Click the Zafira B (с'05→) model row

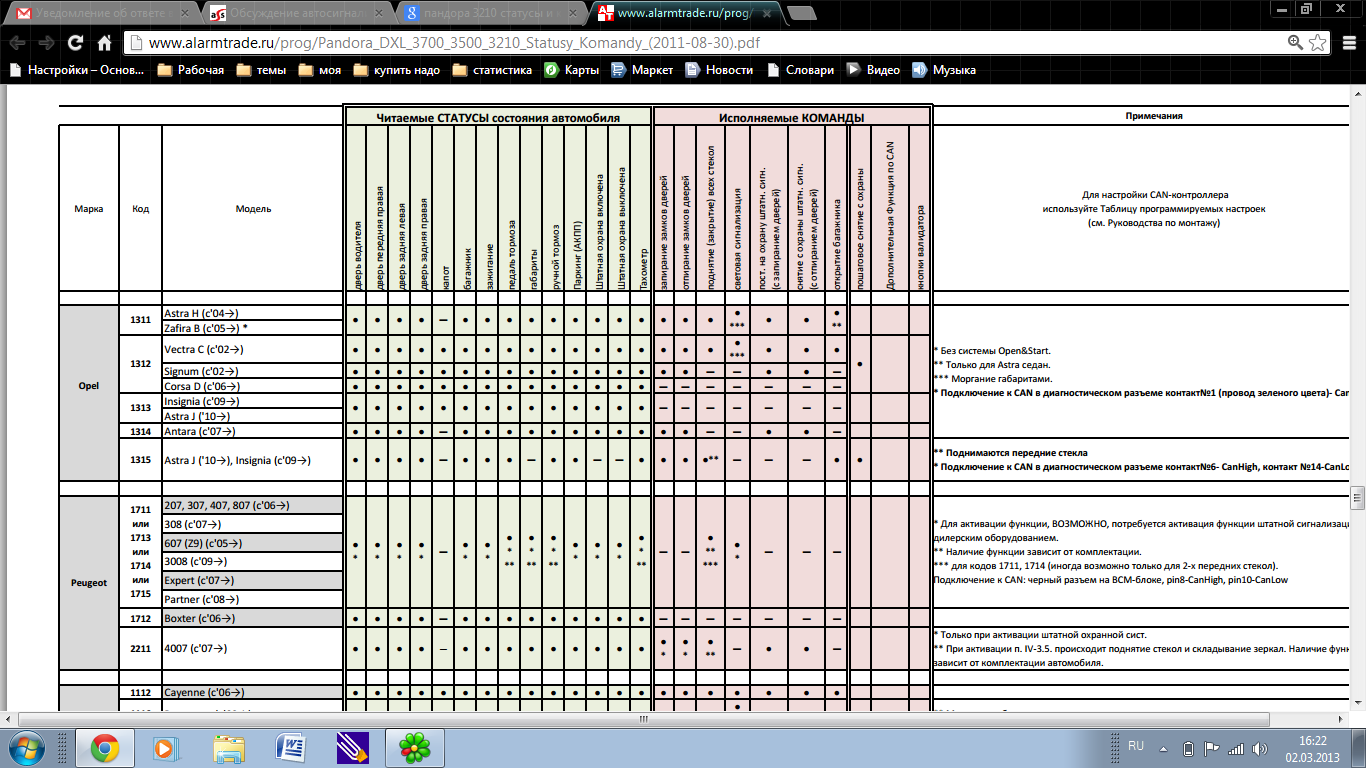(x=252, y=327)
